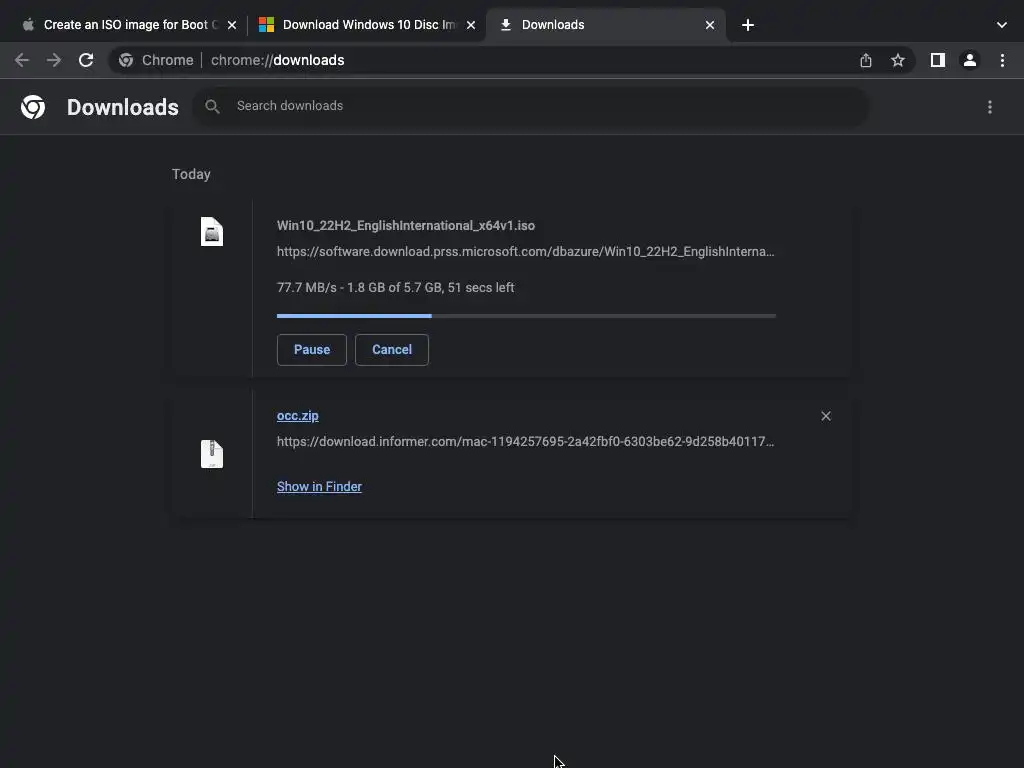
Task: Open the profile avatar icon
Action: (x=969, y=60)
